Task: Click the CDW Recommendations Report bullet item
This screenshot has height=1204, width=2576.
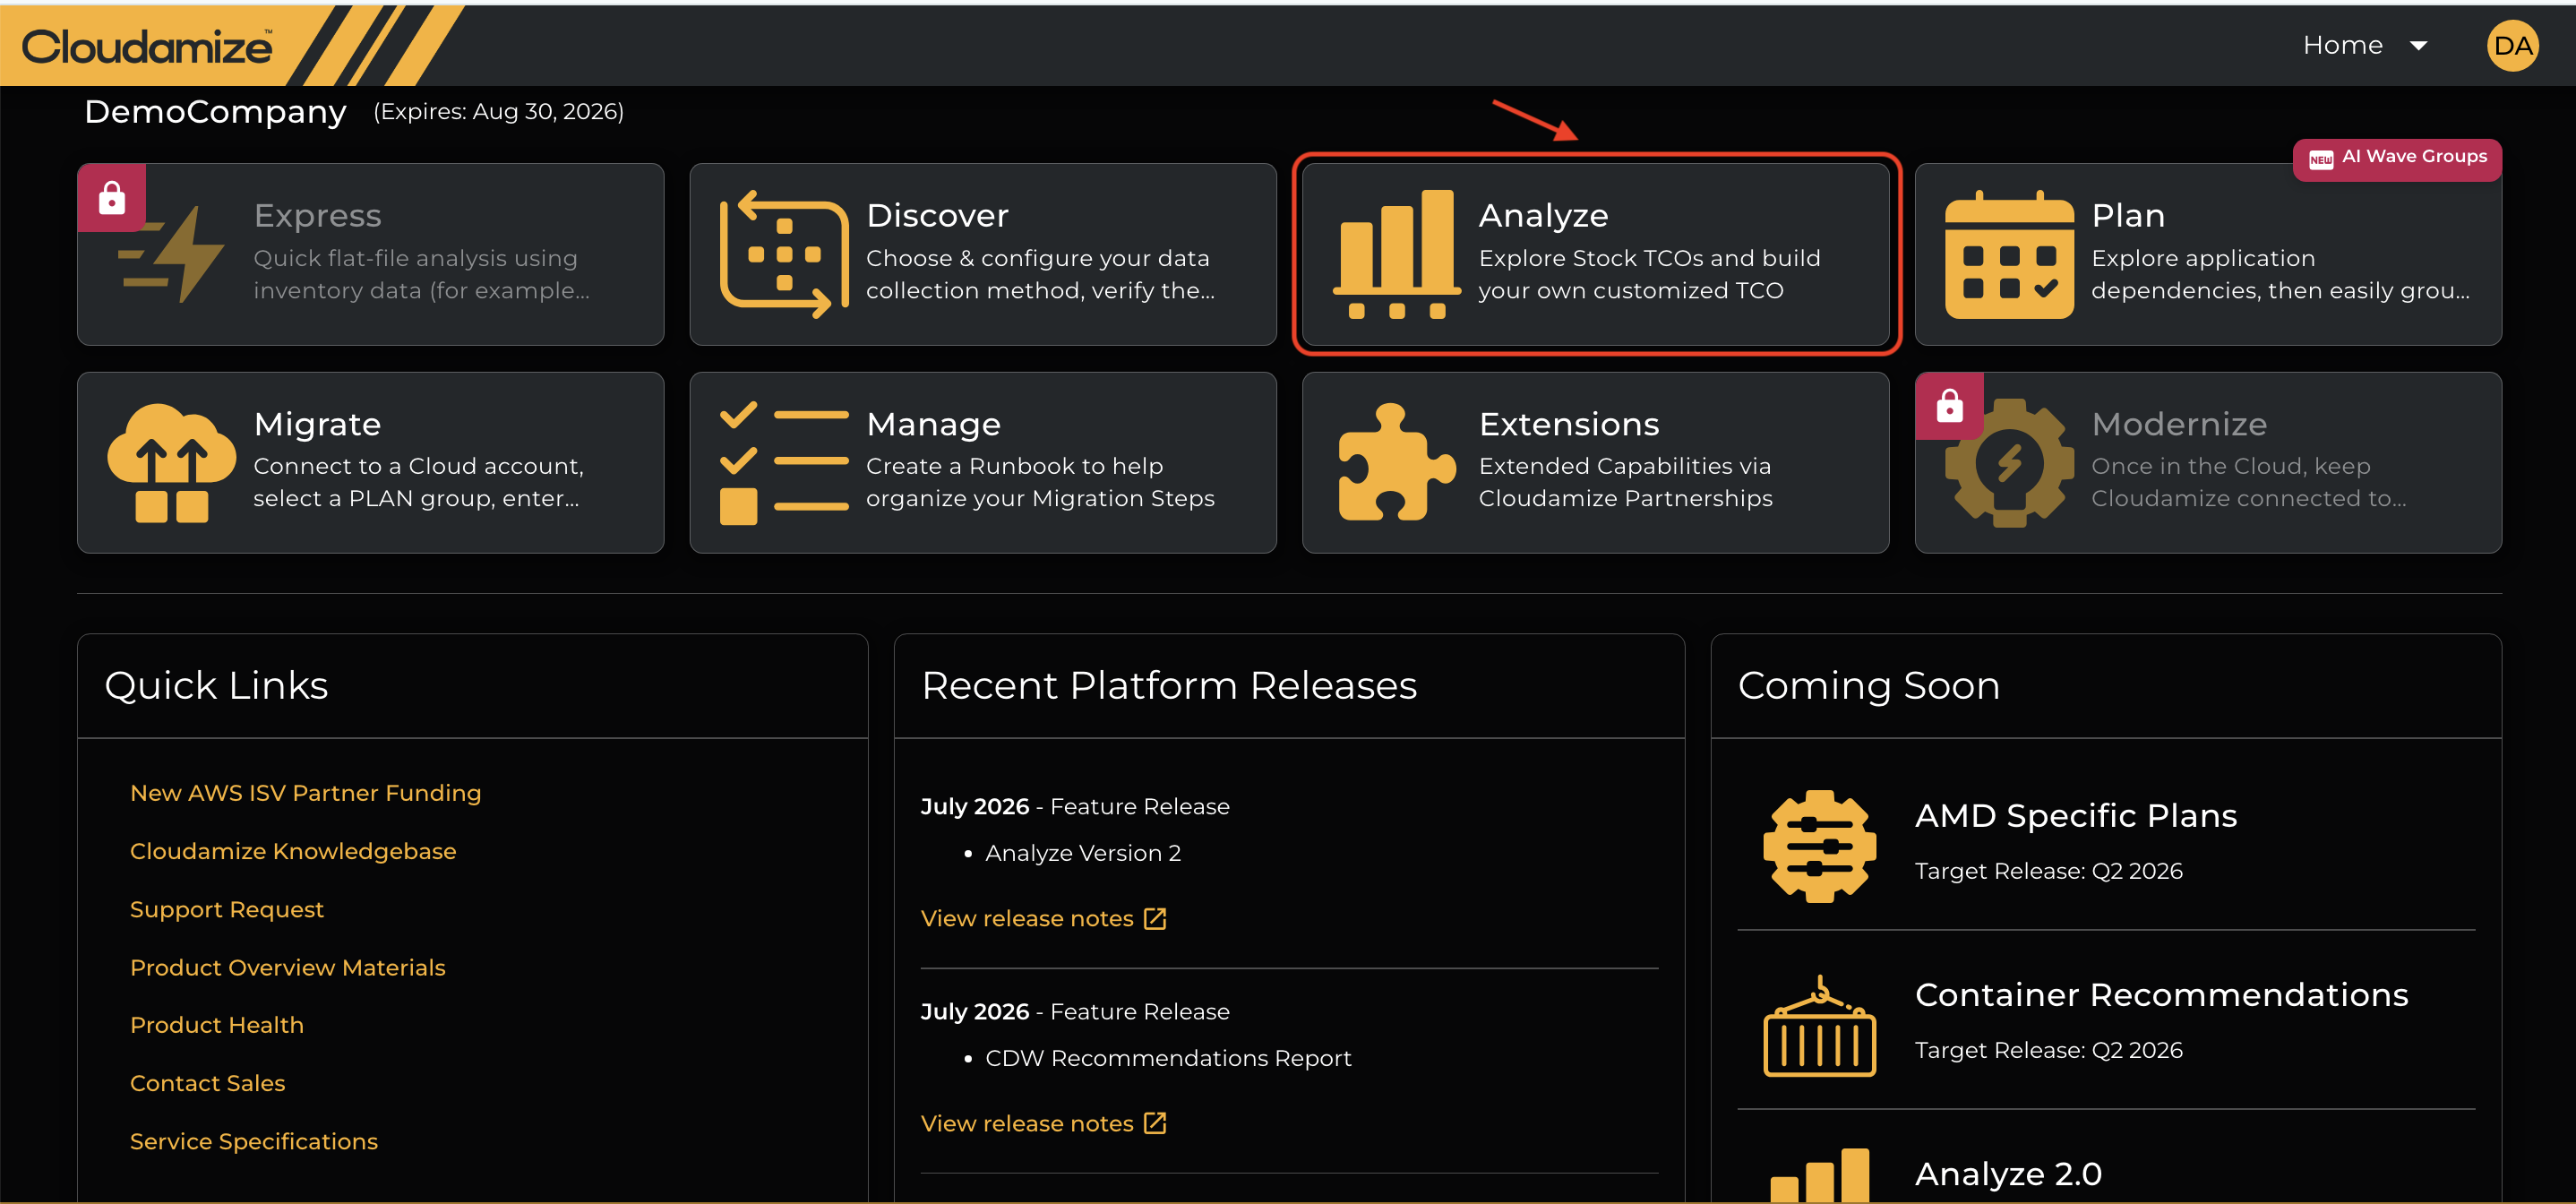Action: (x=1168, y=1058)
